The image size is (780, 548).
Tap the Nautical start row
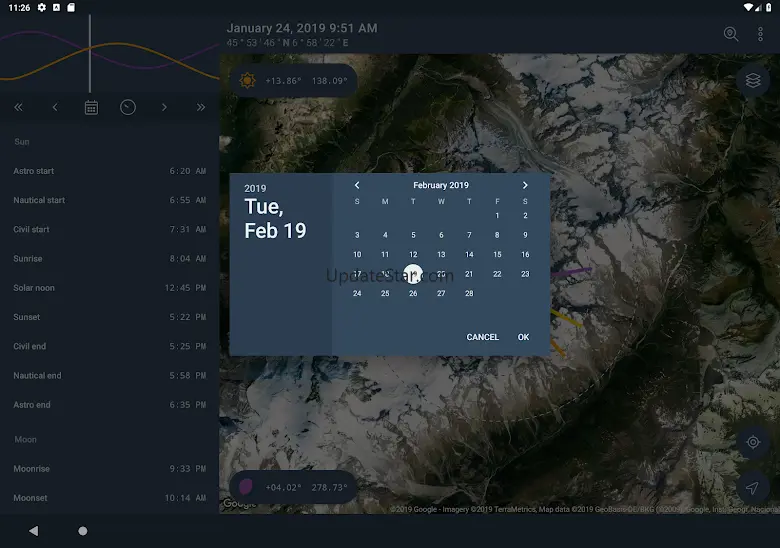(x=109, y=200)
